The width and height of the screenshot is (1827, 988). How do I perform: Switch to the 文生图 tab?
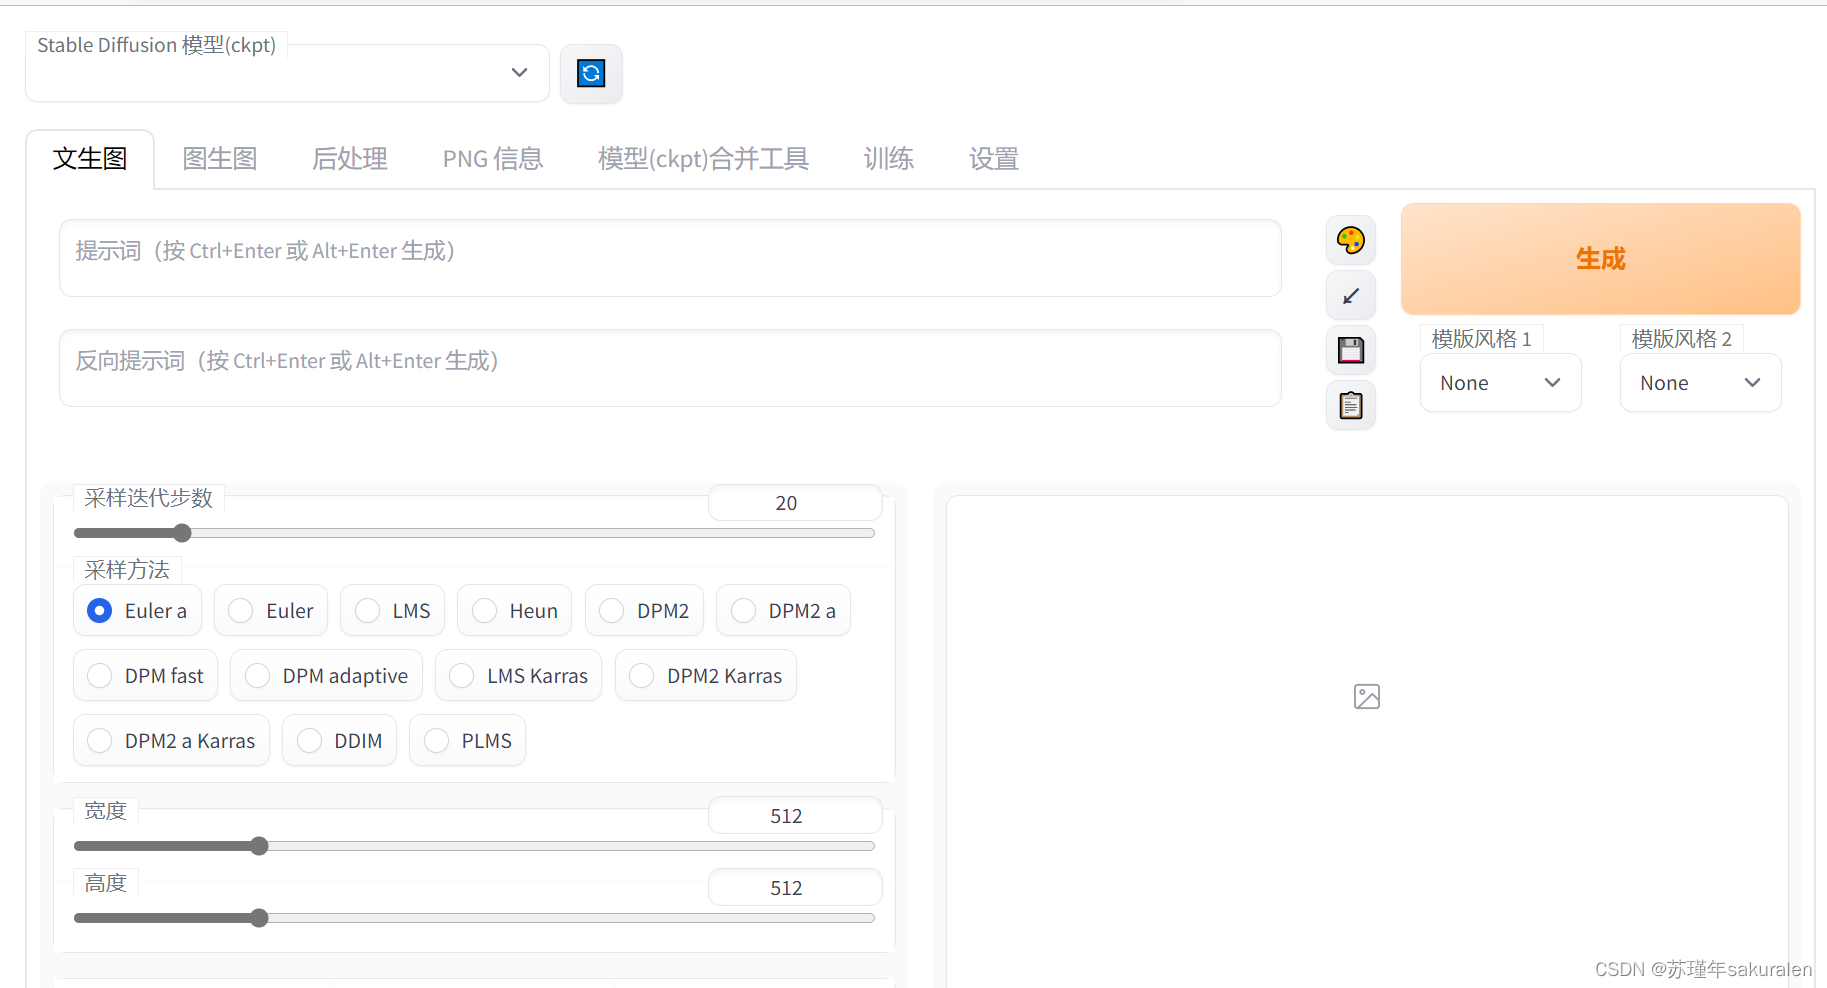pos(90,159)
